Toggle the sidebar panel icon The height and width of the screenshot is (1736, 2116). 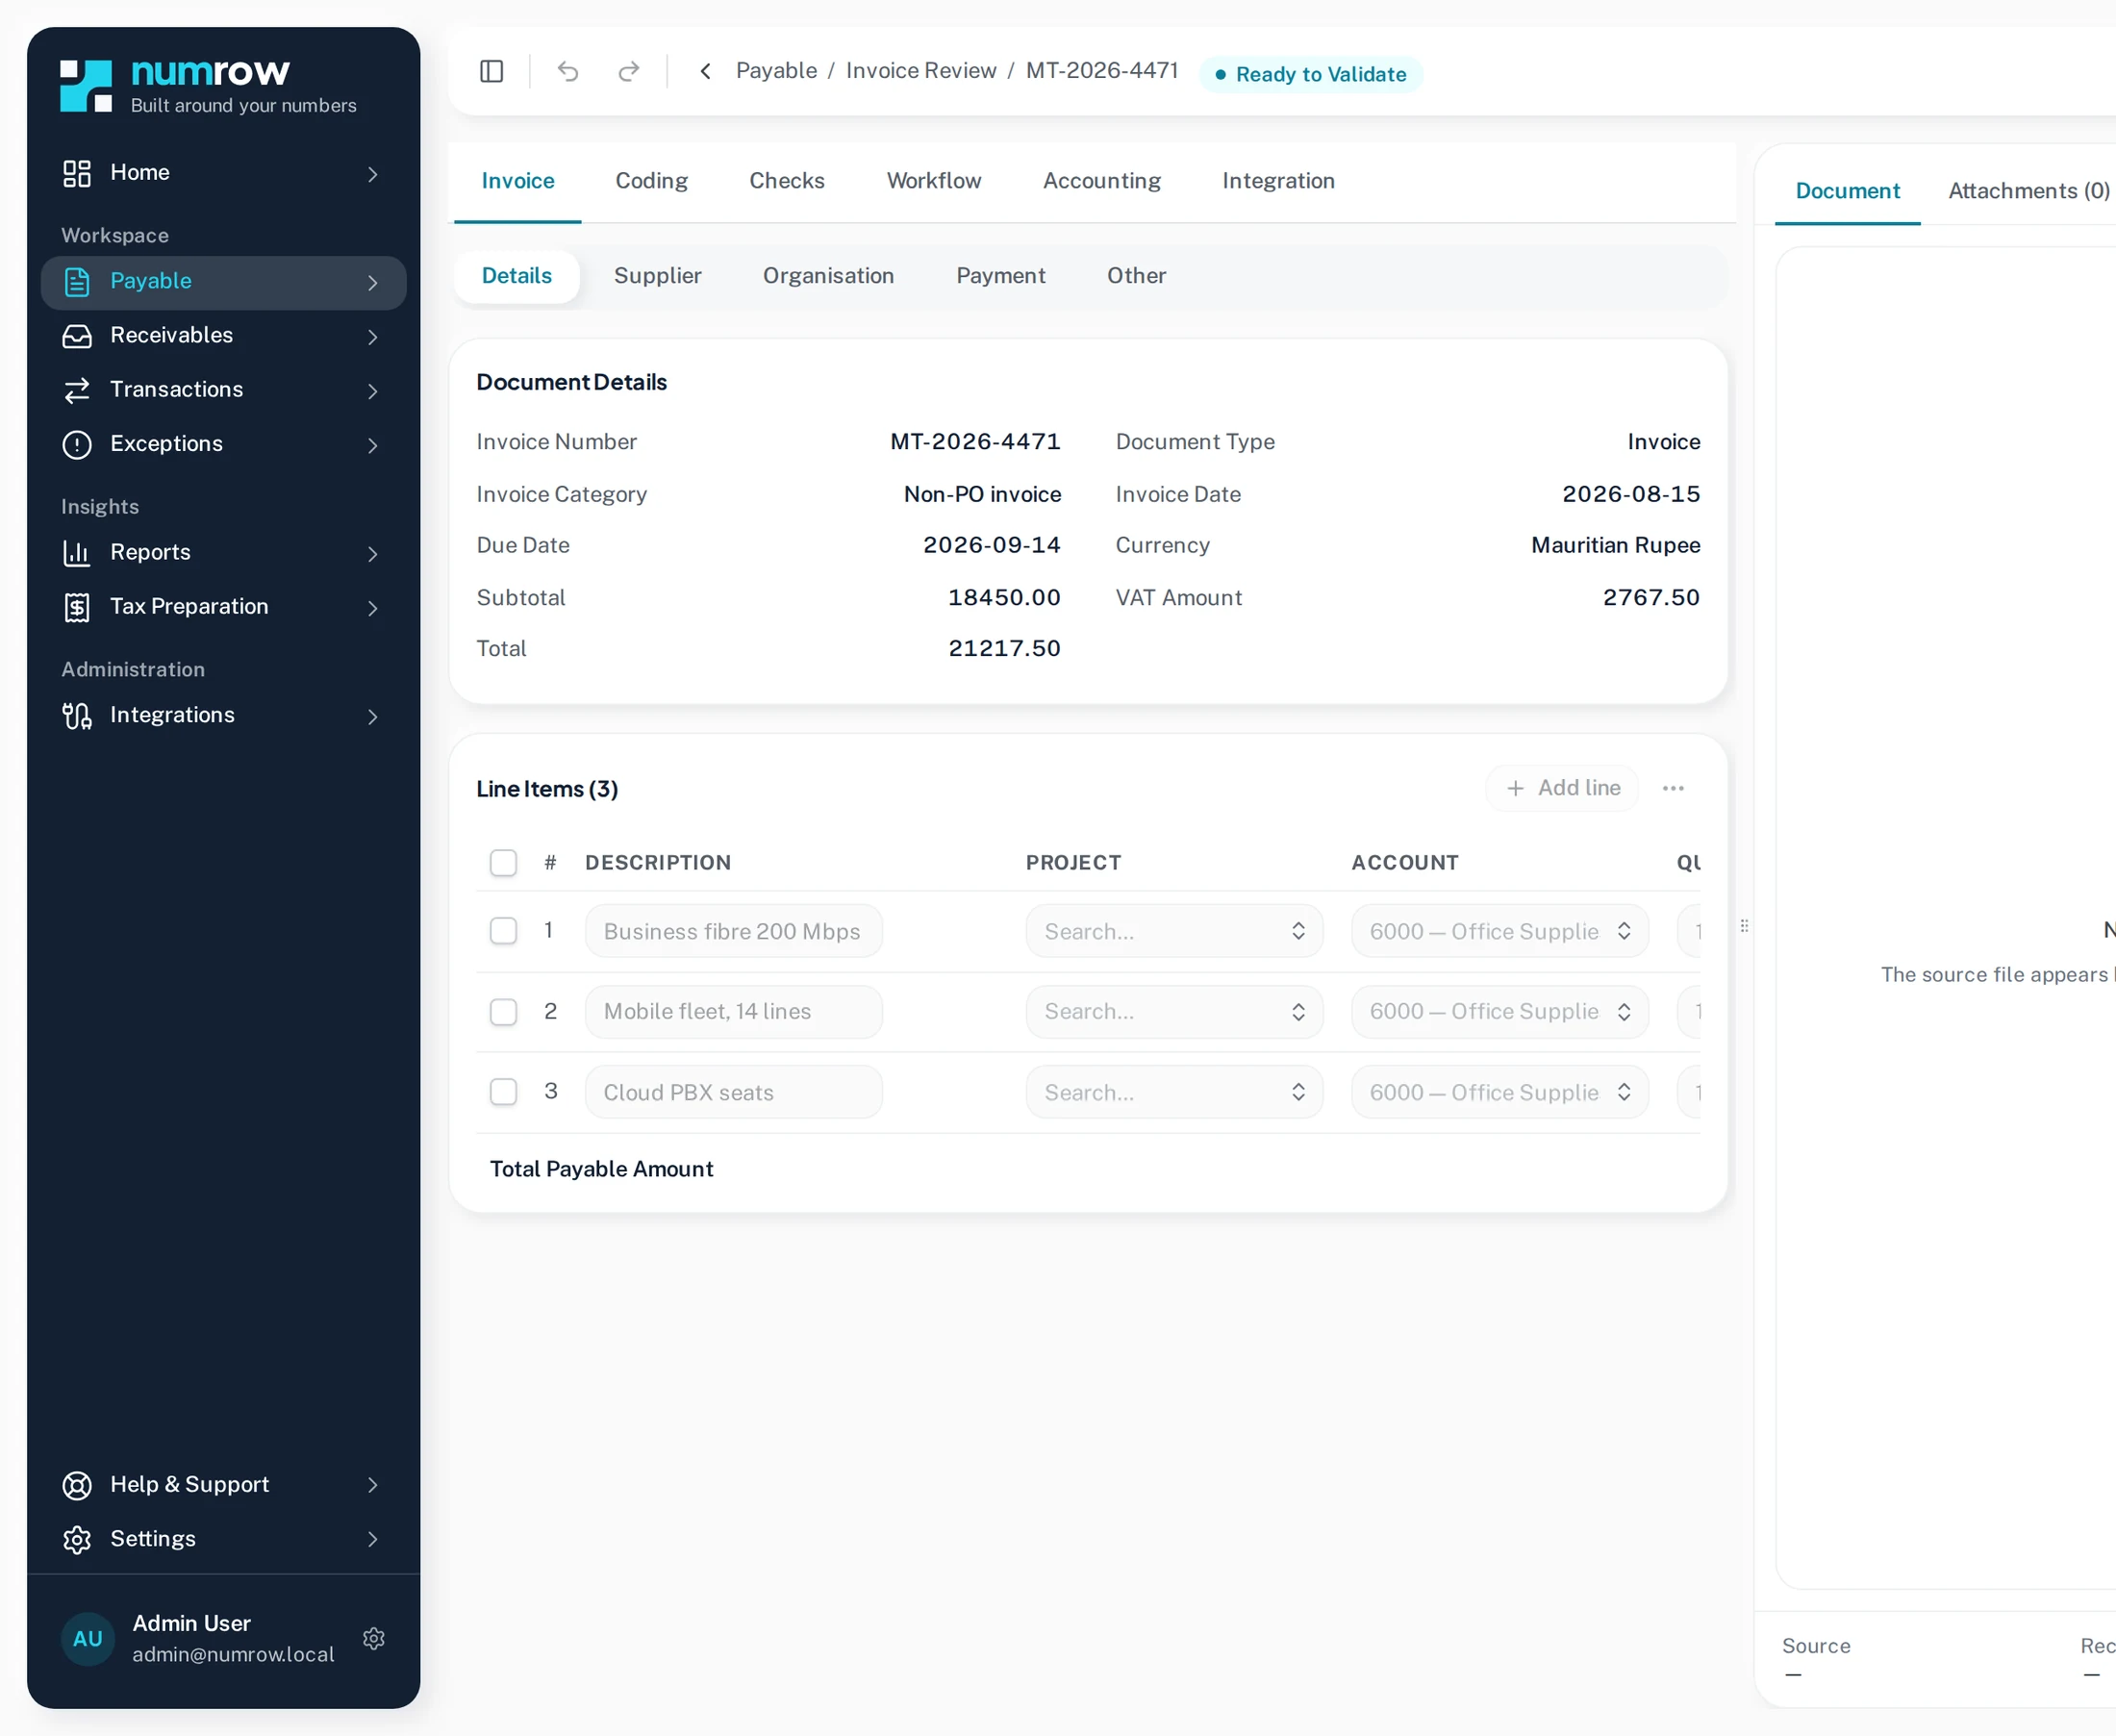[491, 71]
